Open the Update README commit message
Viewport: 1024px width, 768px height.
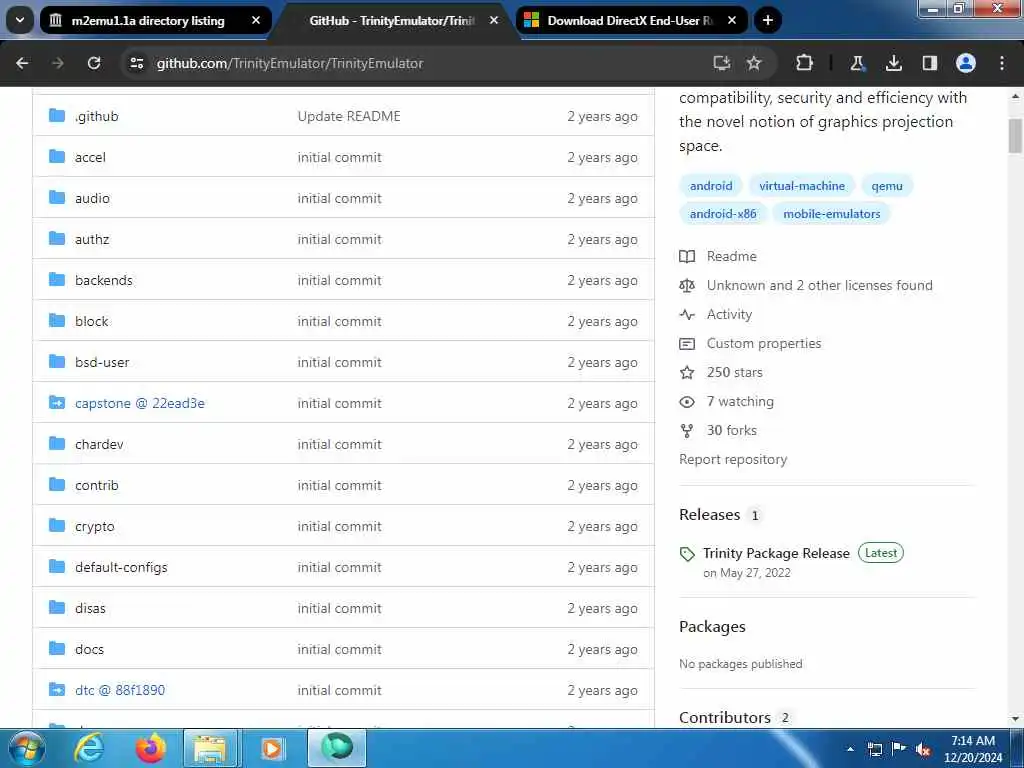349,116
